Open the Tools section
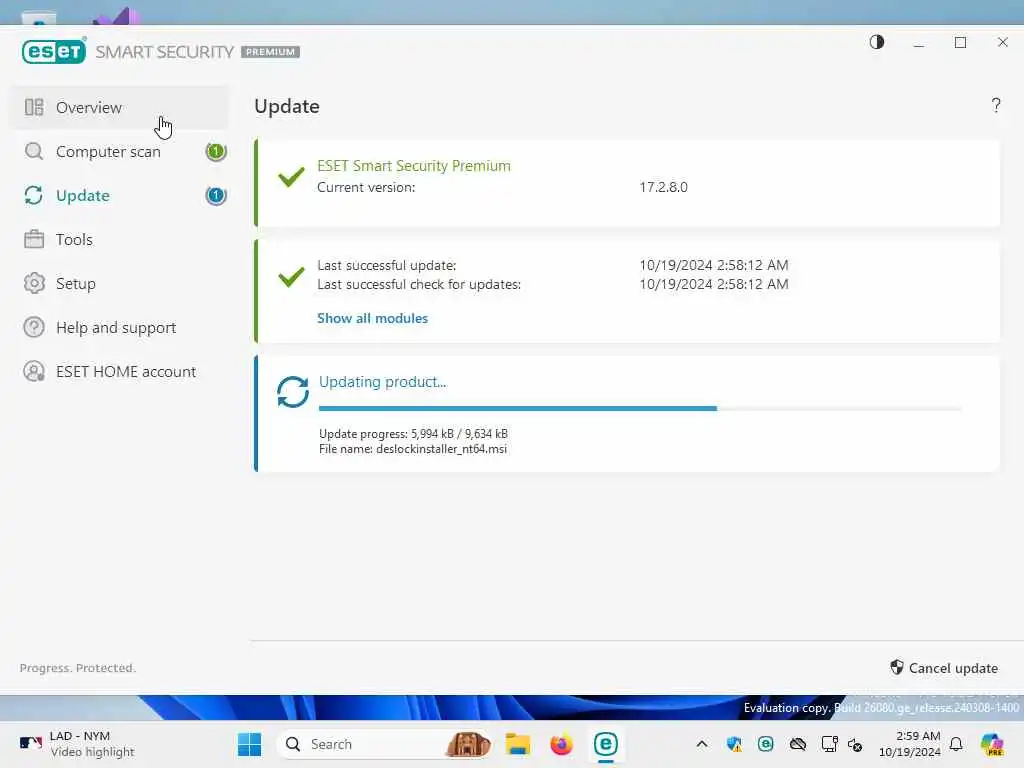1024x768 pixels. (120, 240)
